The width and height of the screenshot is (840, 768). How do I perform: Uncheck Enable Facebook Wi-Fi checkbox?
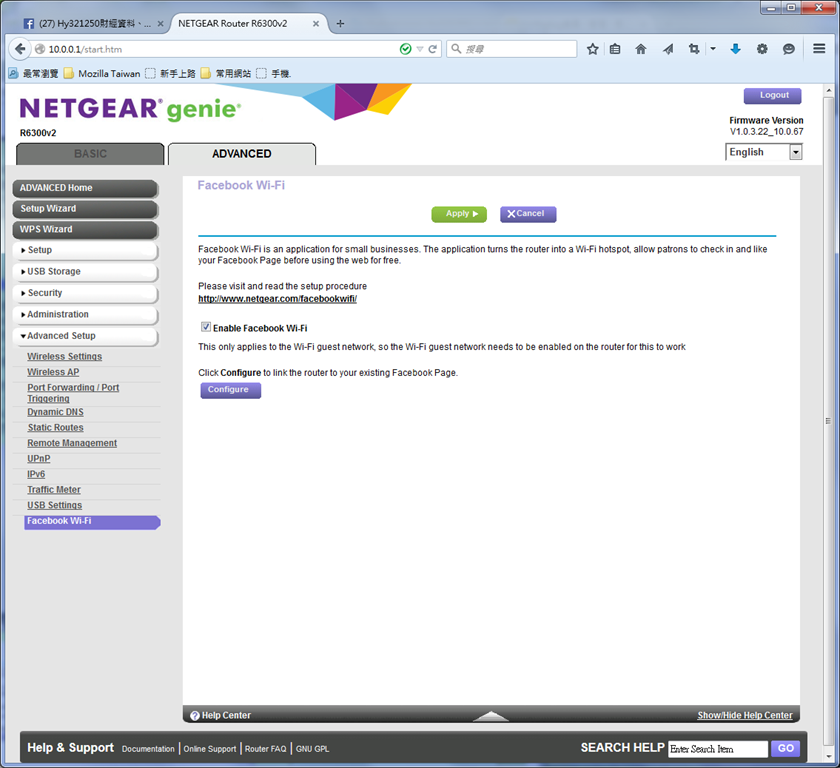pos(206,327)
